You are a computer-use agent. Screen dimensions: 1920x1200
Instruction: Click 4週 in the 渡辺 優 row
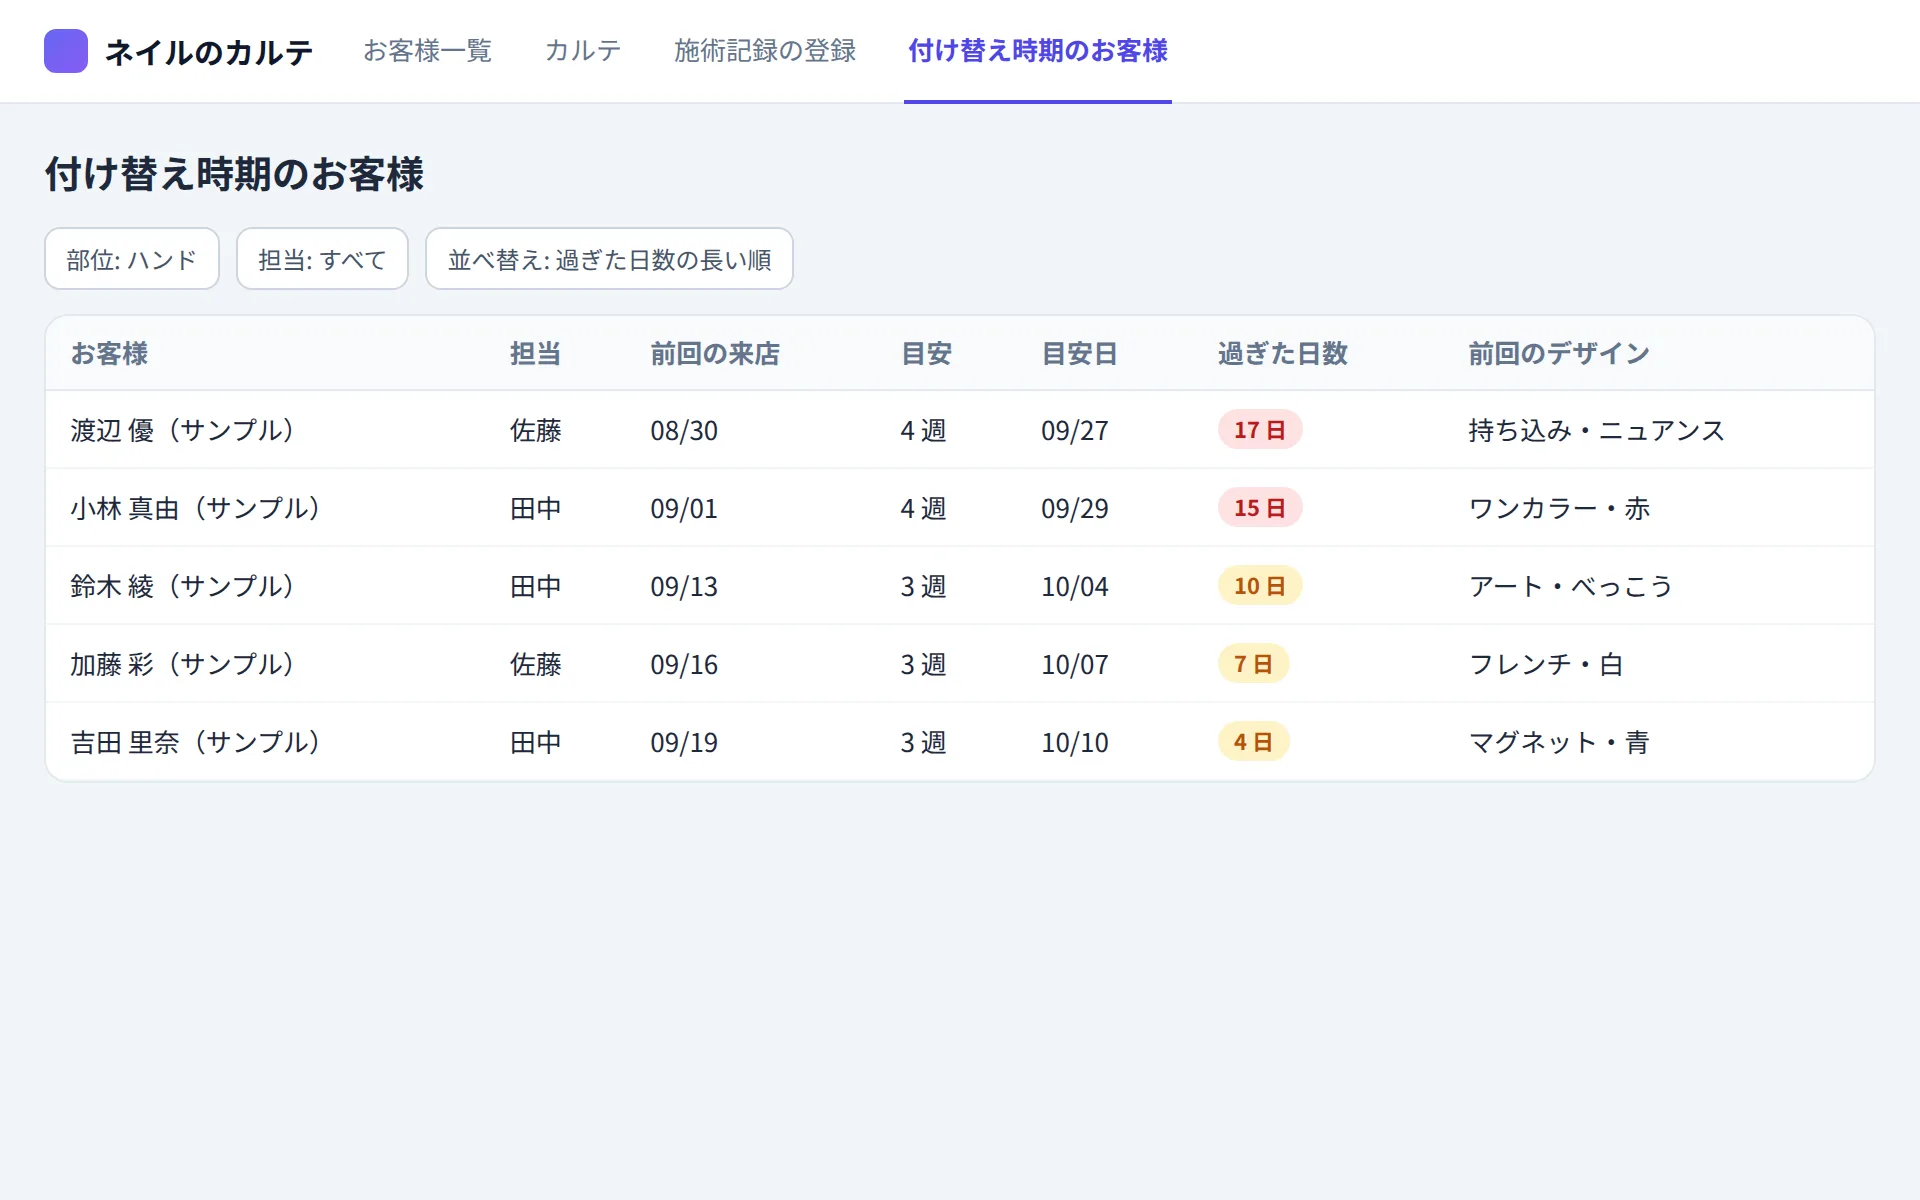[x=923, y=430]
